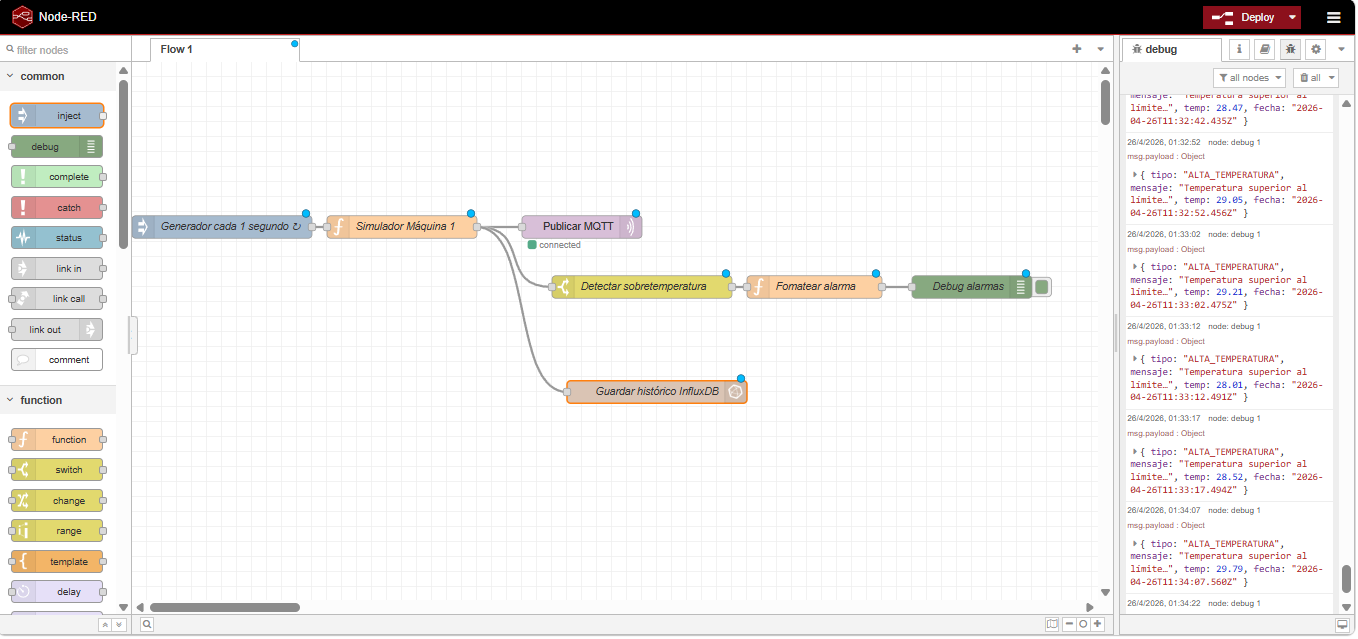
Task: Select the debug sidebar tab
Action: click(1171, 49)
